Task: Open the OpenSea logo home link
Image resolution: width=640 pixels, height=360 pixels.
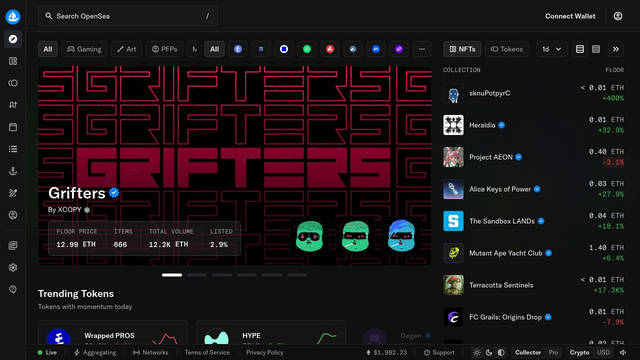Action: click(13, 17)
